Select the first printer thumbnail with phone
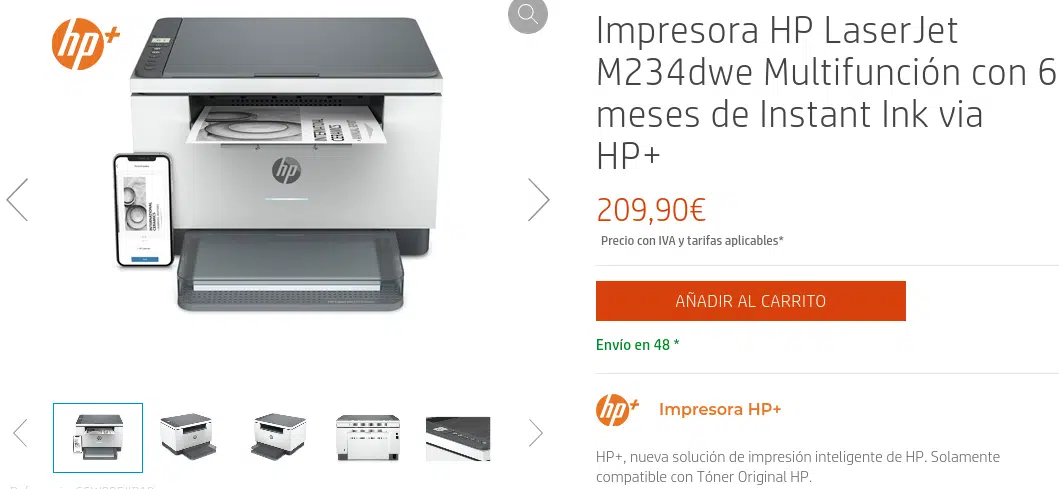1059x489 pixels. pyautogui.click(x=98, y=438)
